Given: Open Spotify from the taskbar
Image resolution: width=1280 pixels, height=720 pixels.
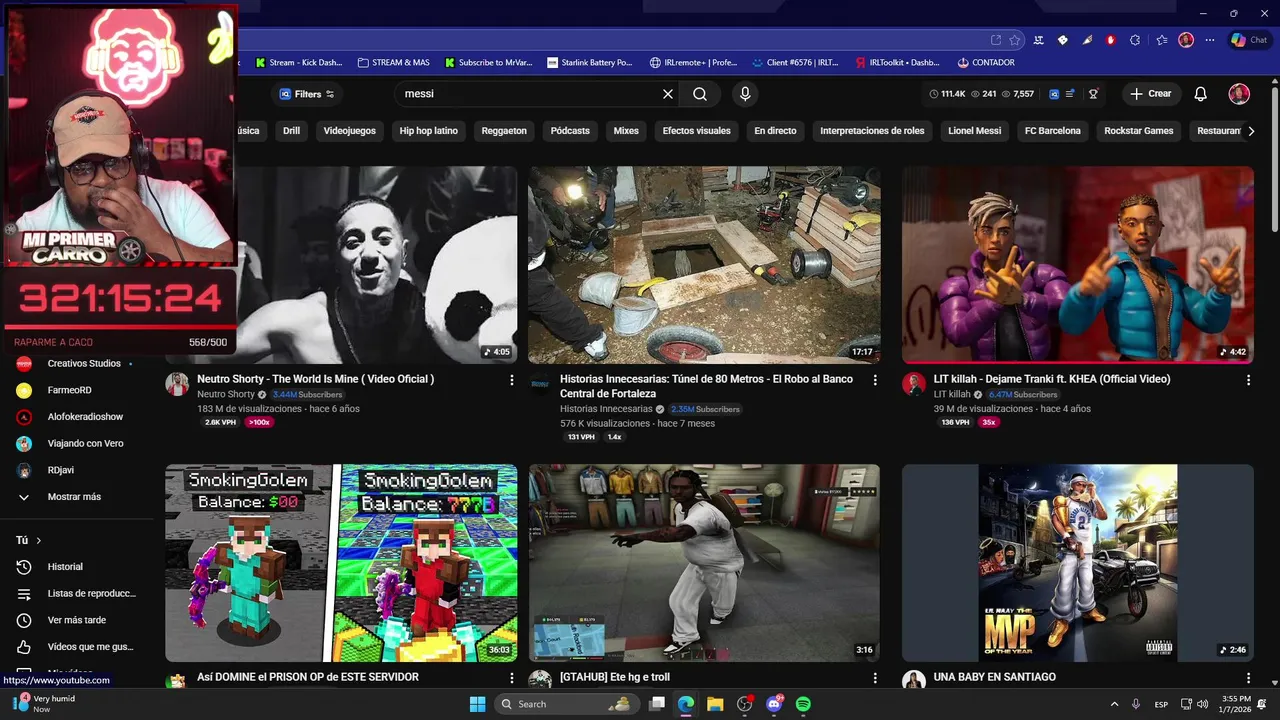Looking at the screenshot, I should [x=803, y=704].
